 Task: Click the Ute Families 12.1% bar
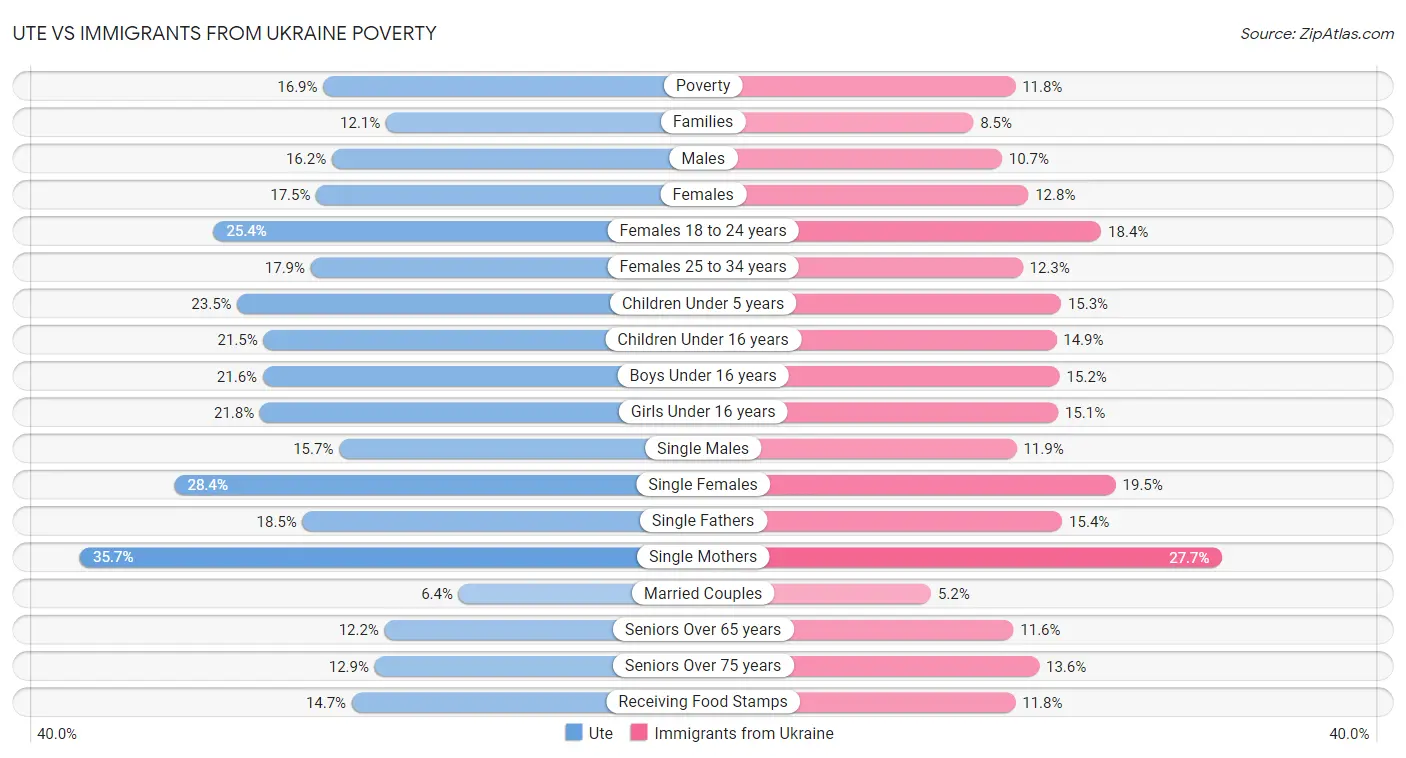coord(520,122)
